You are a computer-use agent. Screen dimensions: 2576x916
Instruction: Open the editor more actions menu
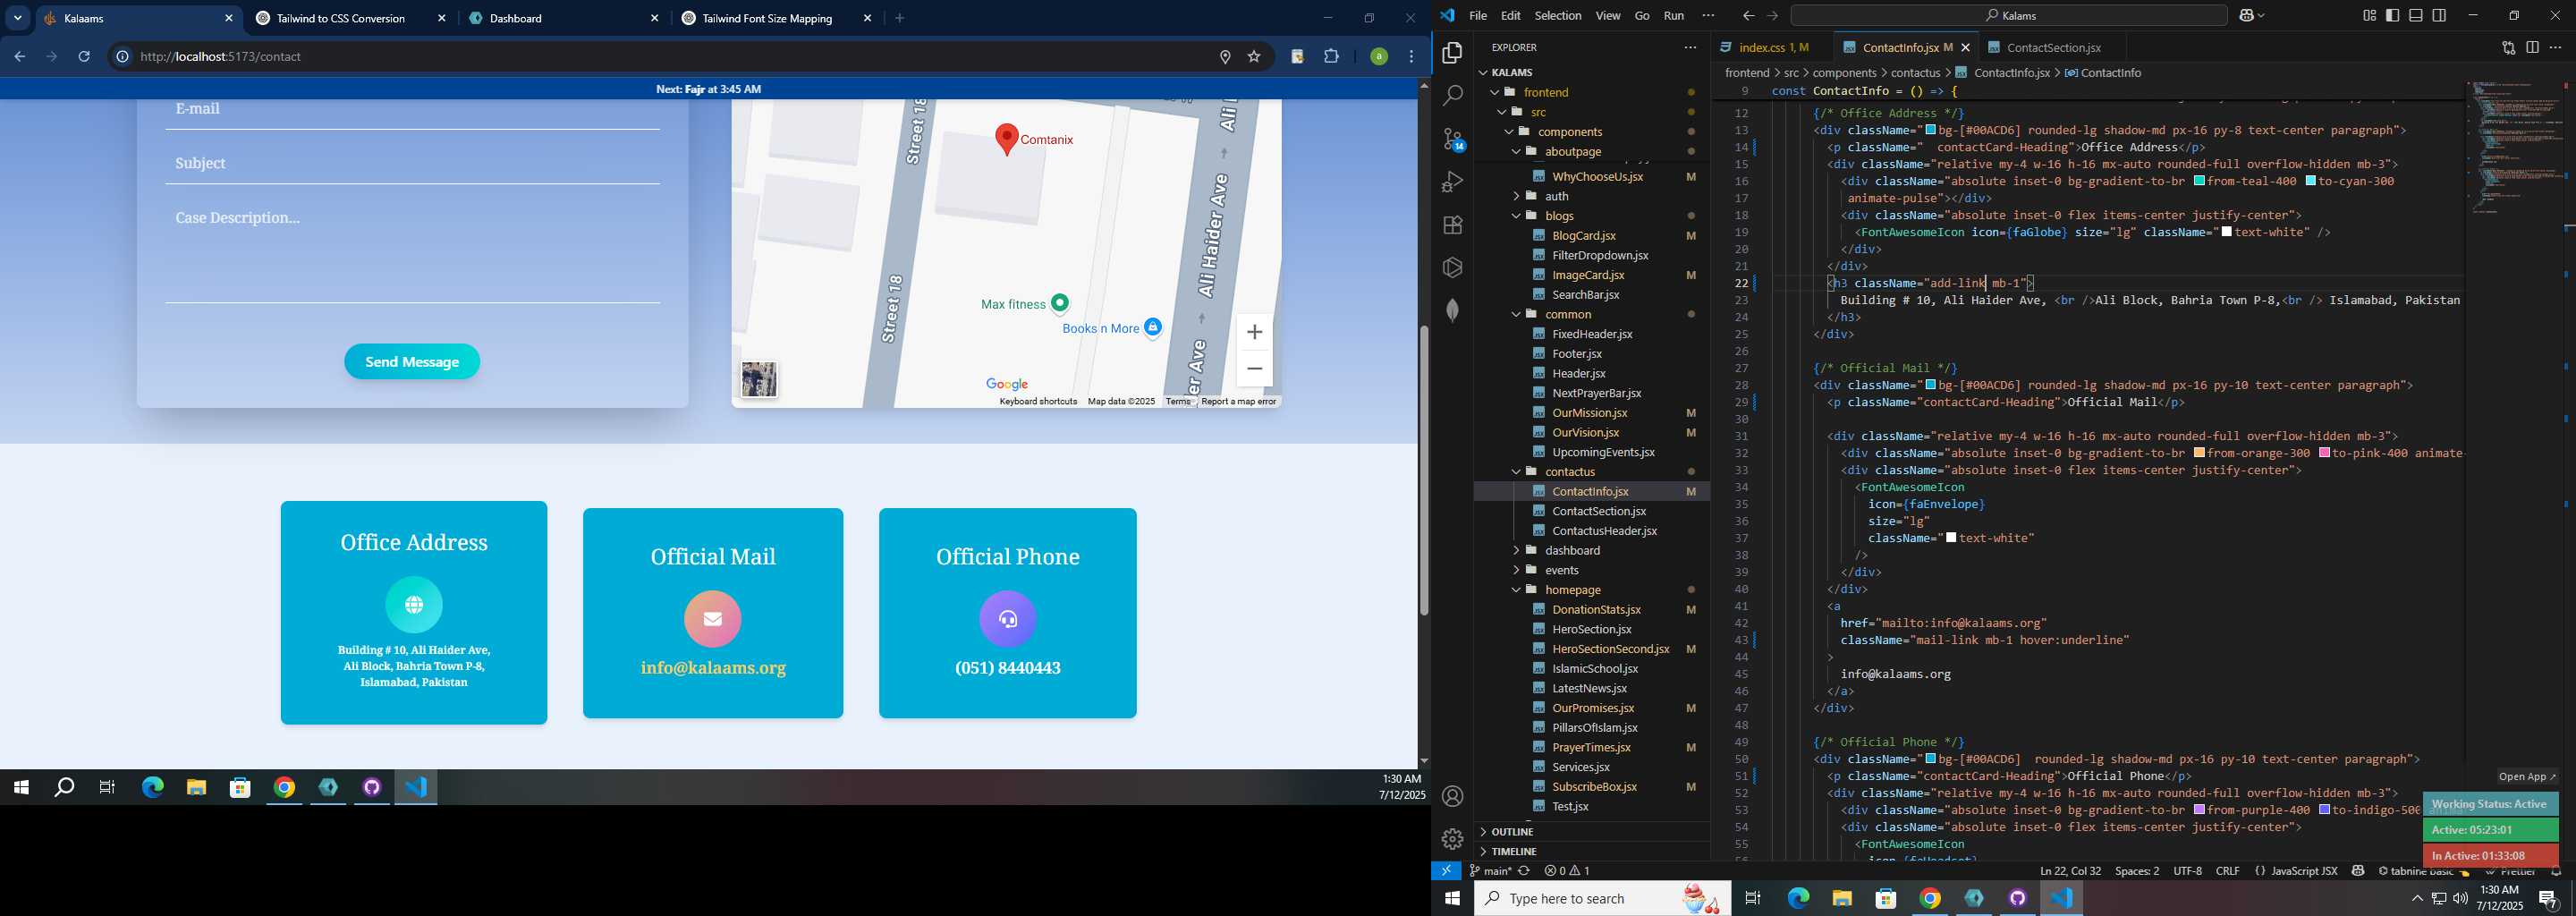pos(2556,47)
